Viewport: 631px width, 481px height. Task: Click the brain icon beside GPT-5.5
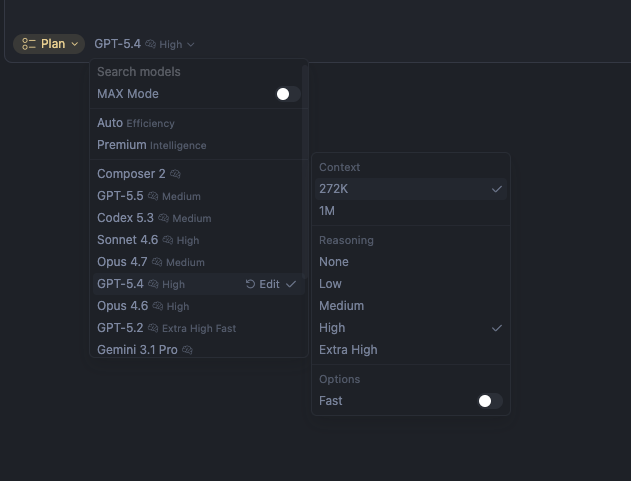tap(153, 196)
